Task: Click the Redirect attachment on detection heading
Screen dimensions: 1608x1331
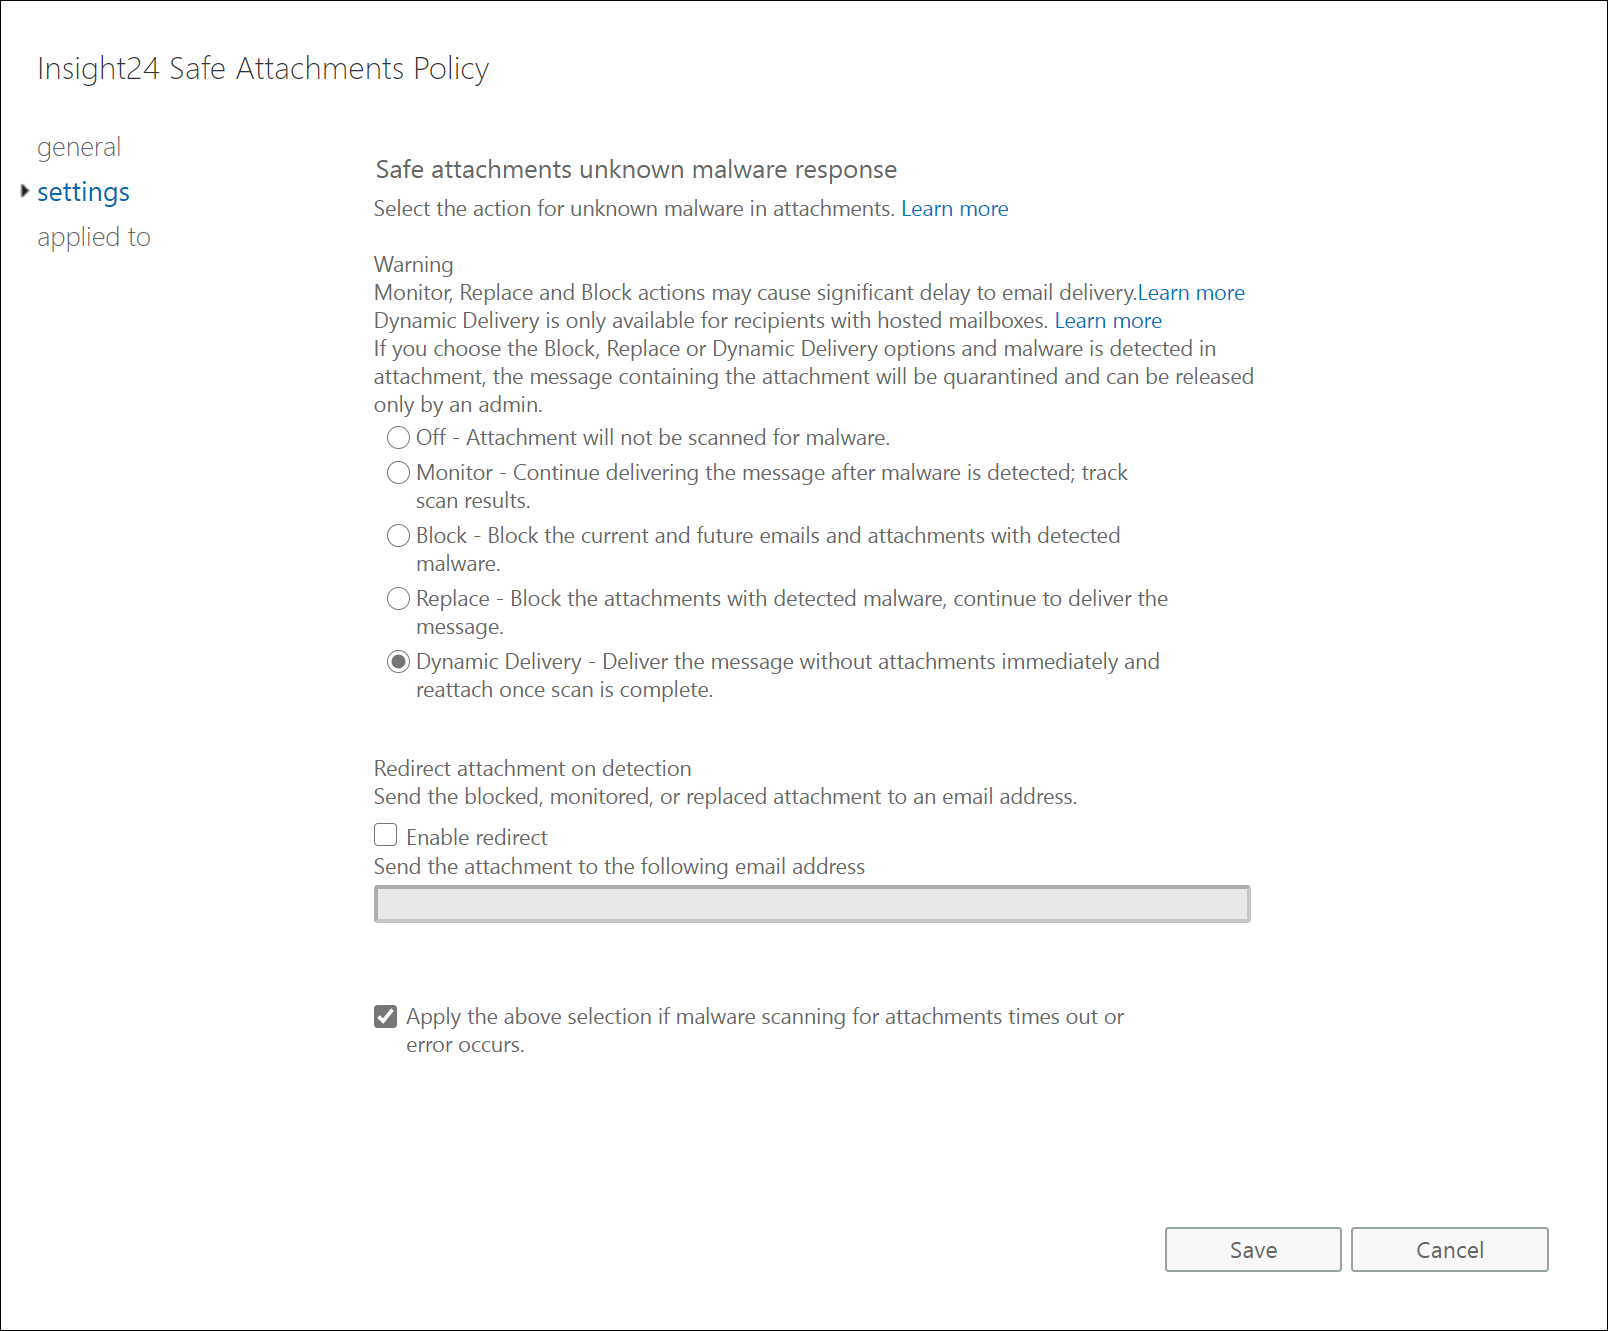Action: click(x=533, y=769)
